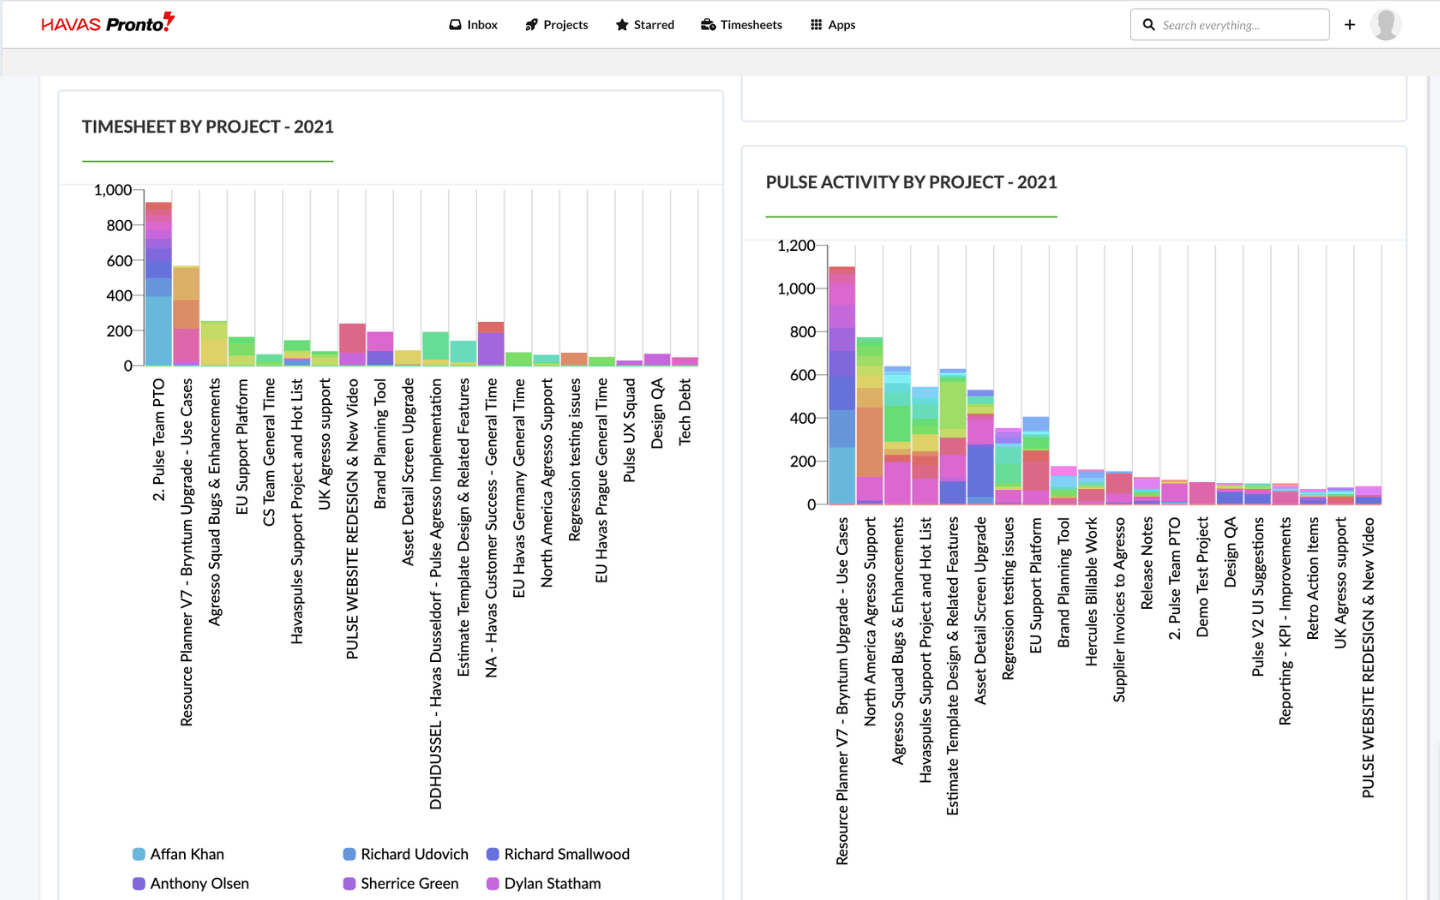The width and height of the screenshot is (1440, 900).
Task: Click the CS Team General Time label
Action: tap(269, 452)
